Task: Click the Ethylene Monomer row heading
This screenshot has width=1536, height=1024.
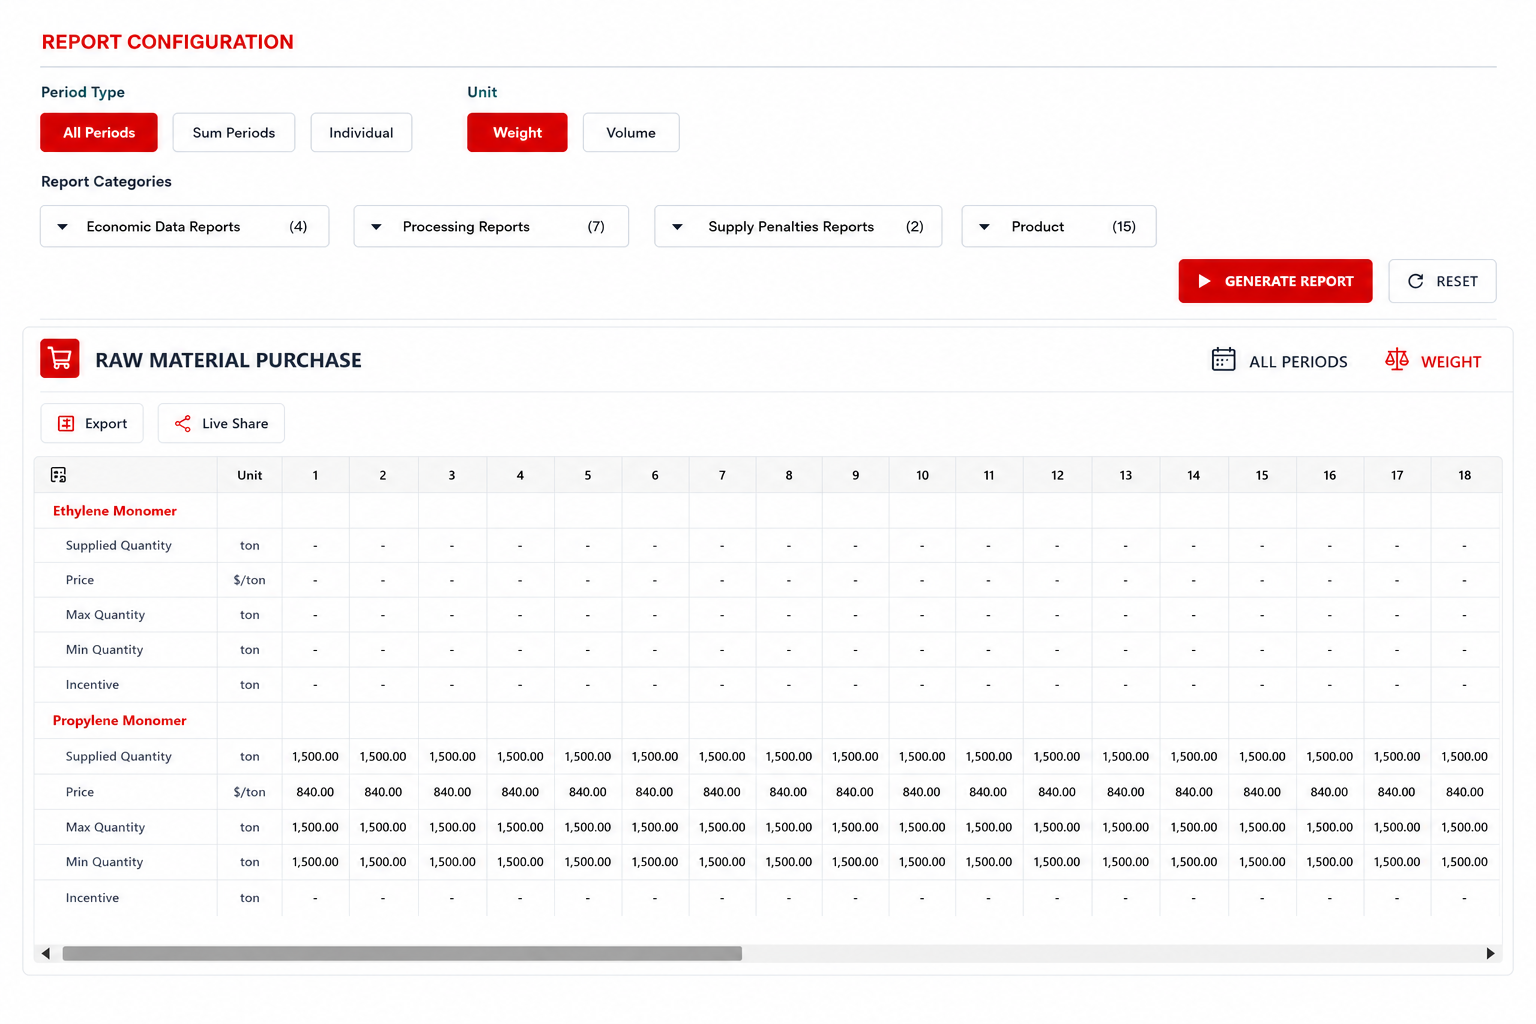Action: (x=115, y=511)
